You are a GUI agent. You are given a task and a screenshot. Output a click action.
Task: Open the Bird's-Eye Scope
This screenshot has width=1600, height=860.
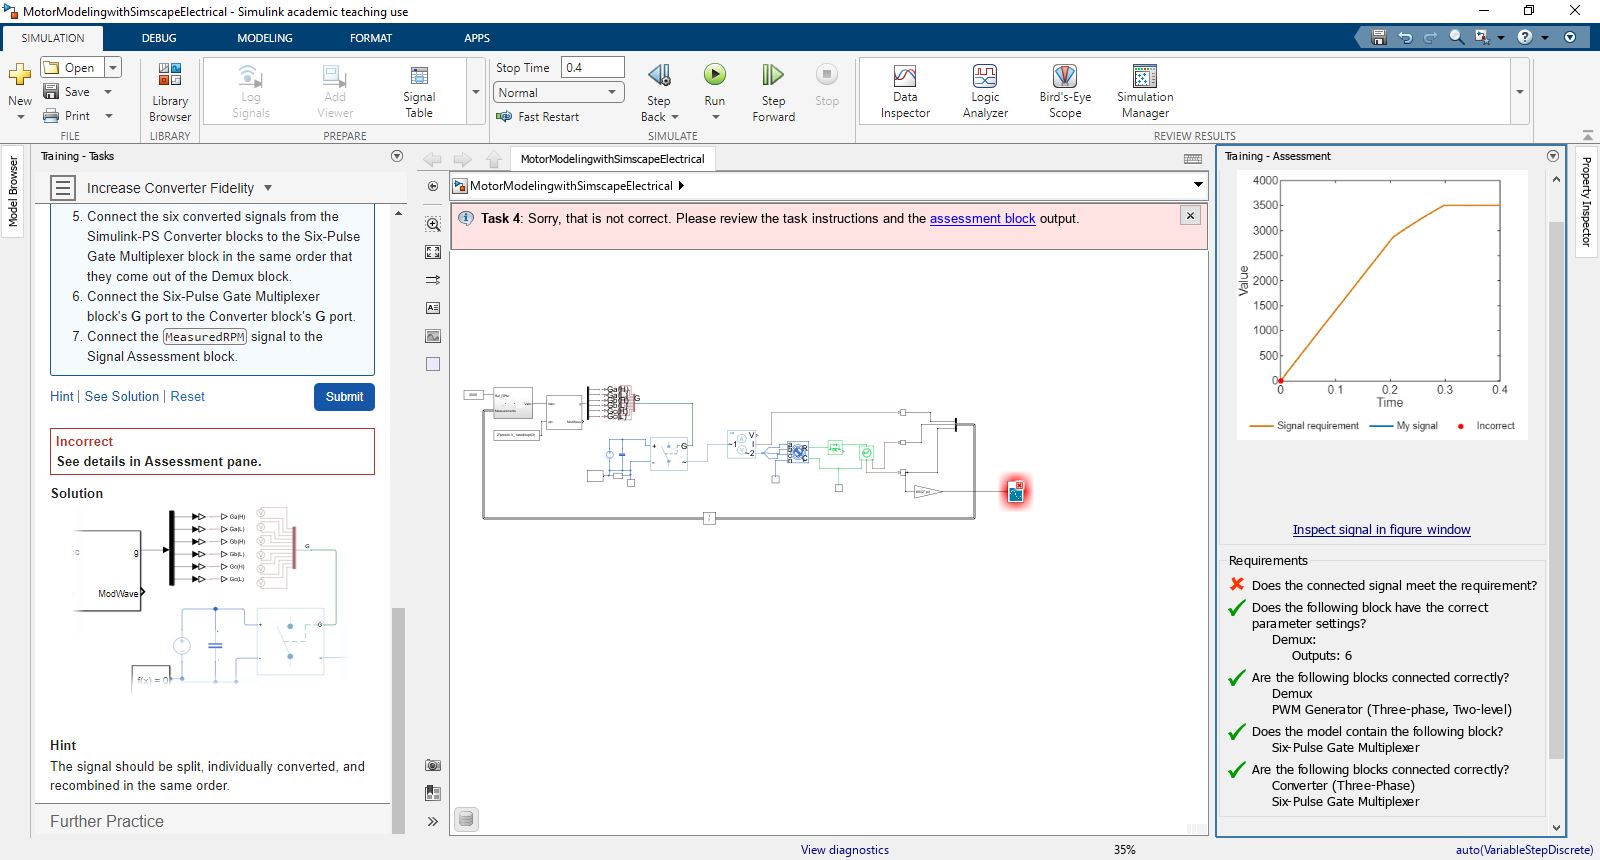click(x=1065, y=92)
